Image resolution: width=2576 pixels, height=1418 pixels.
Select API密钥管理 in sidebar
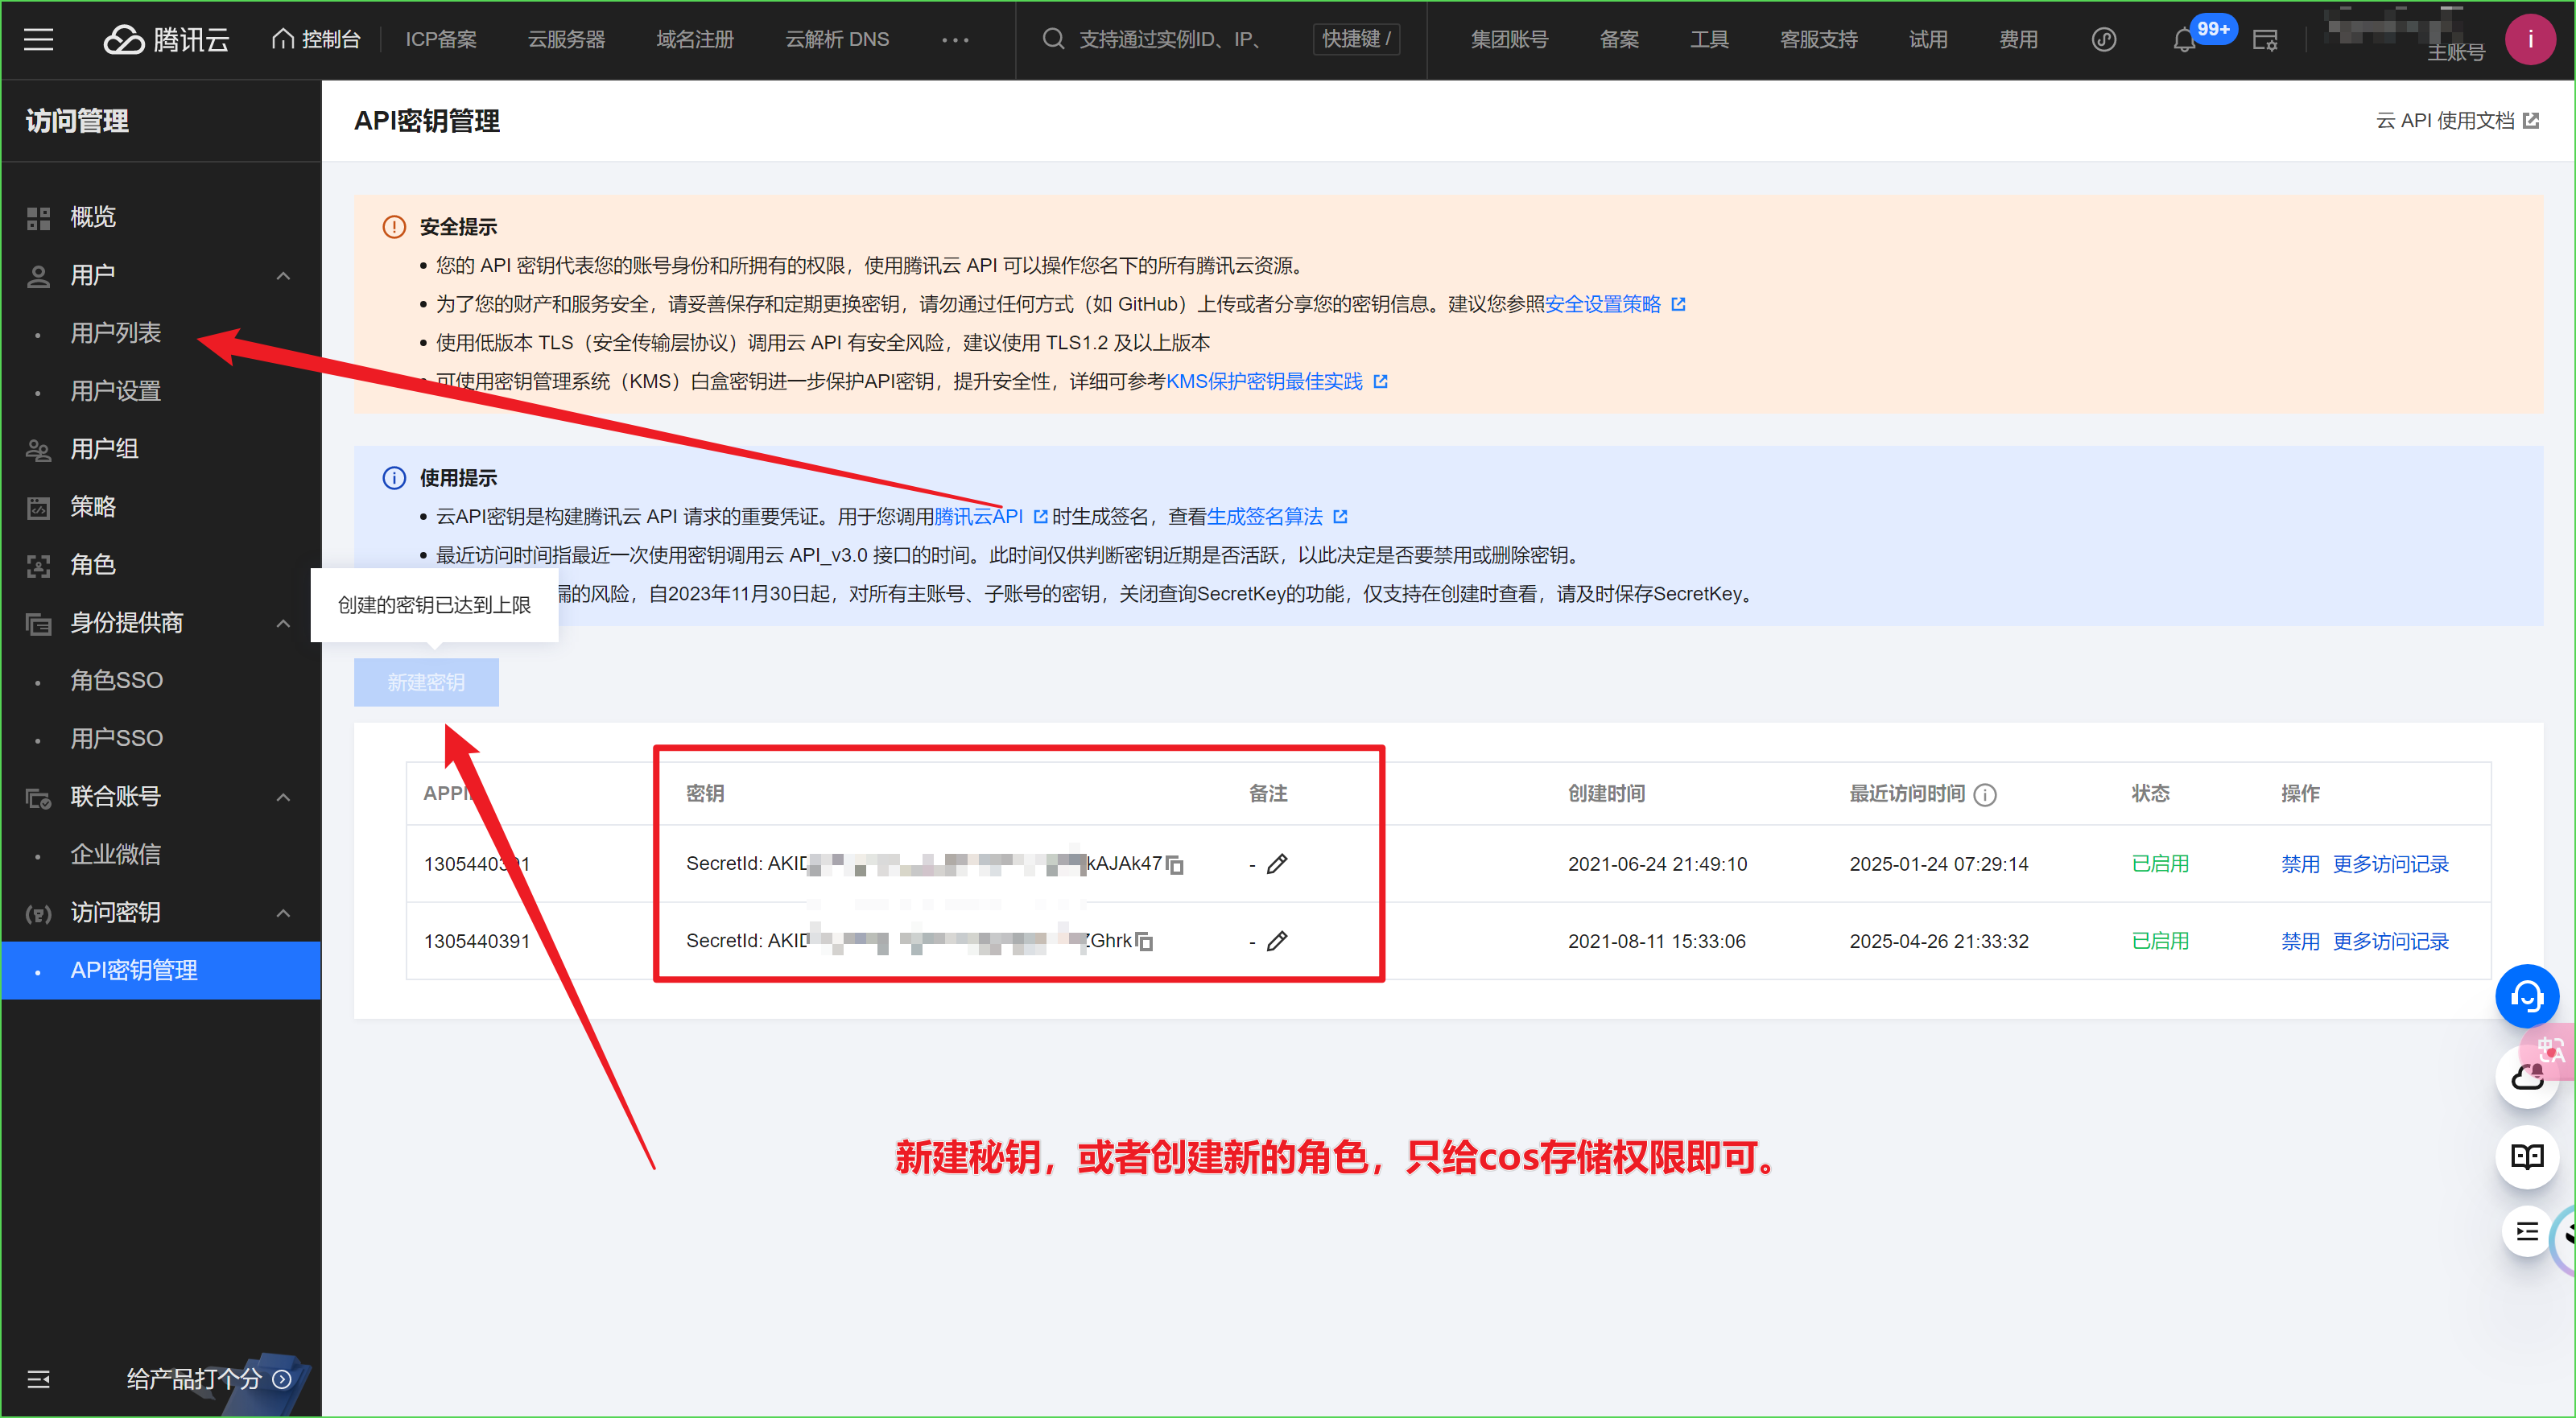click(161, 970)
